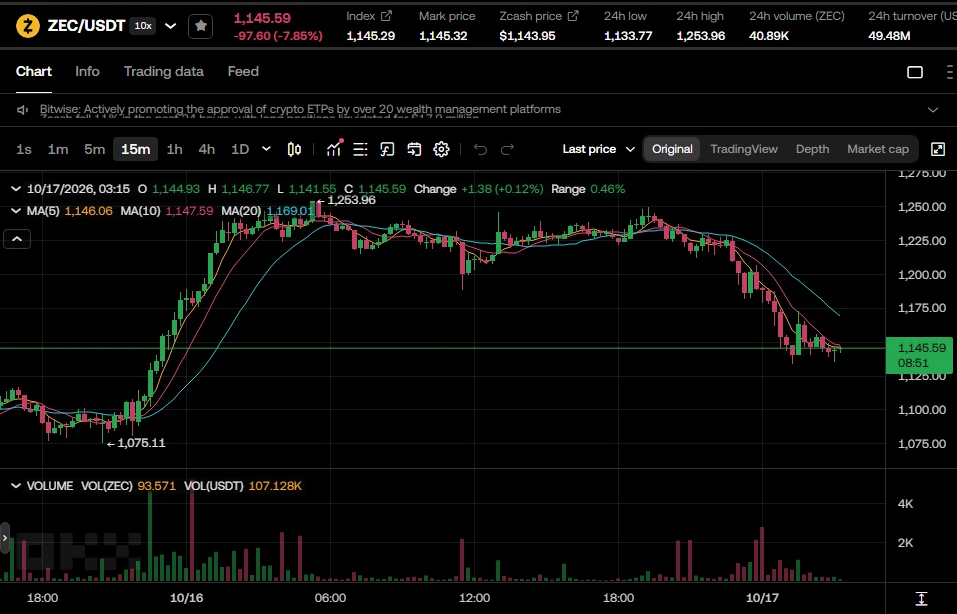Add ZEC/USDT to favorites with star icon
This screenshot has width=957, height=614.
coord(200,26)
